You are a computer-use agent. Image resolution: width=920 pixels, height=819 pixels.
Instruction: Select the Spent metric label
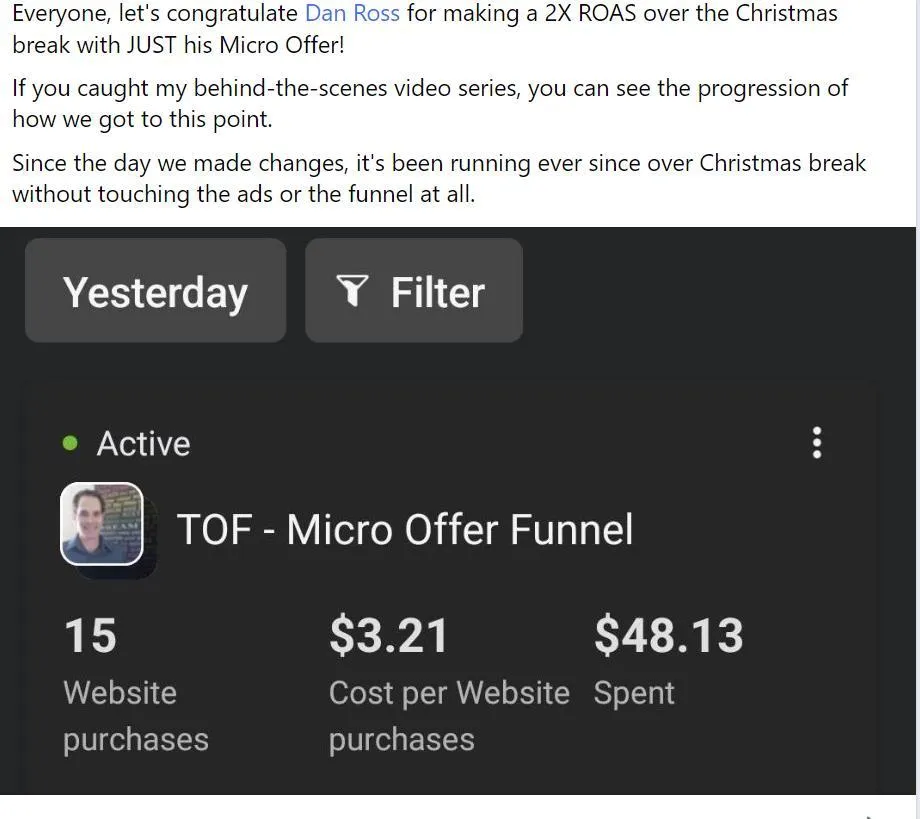pyautogui.click(x=634, y=693)
